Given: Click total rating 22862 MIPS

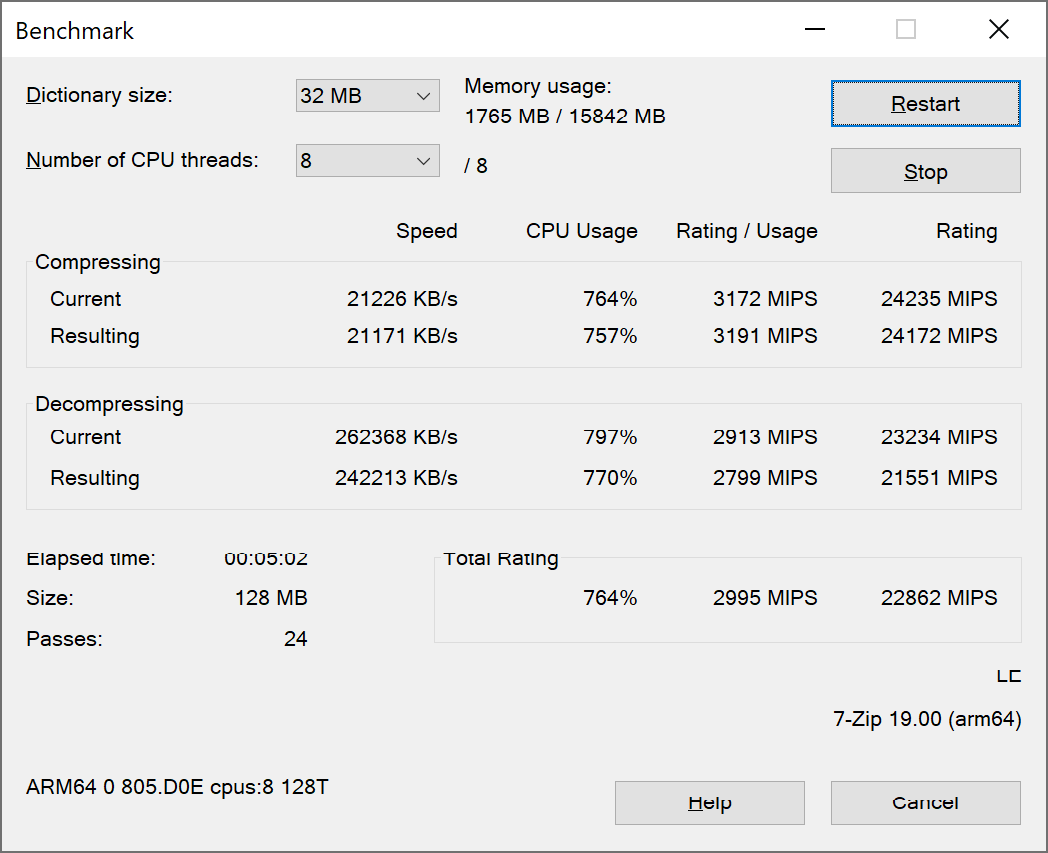Looking at the screenshot, I should 938,598.
